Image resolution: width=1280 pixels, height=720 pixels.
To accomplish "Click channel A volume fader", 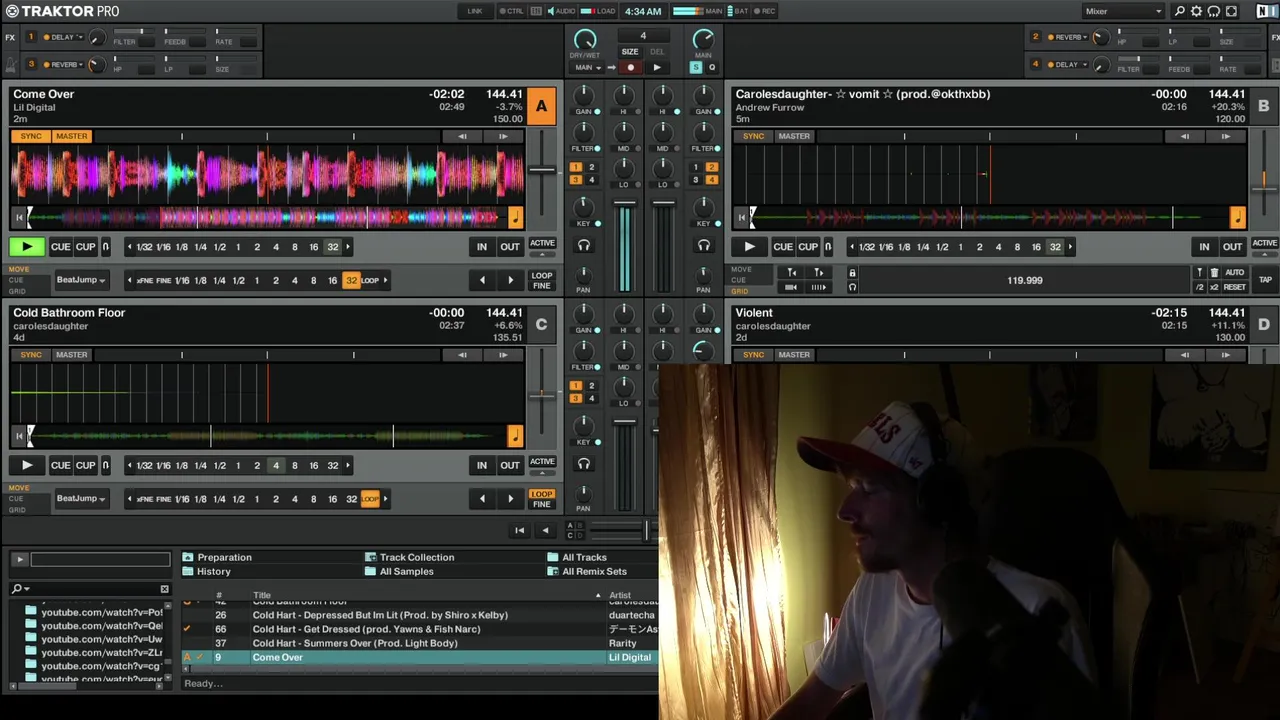I will [x=624, y=205].
